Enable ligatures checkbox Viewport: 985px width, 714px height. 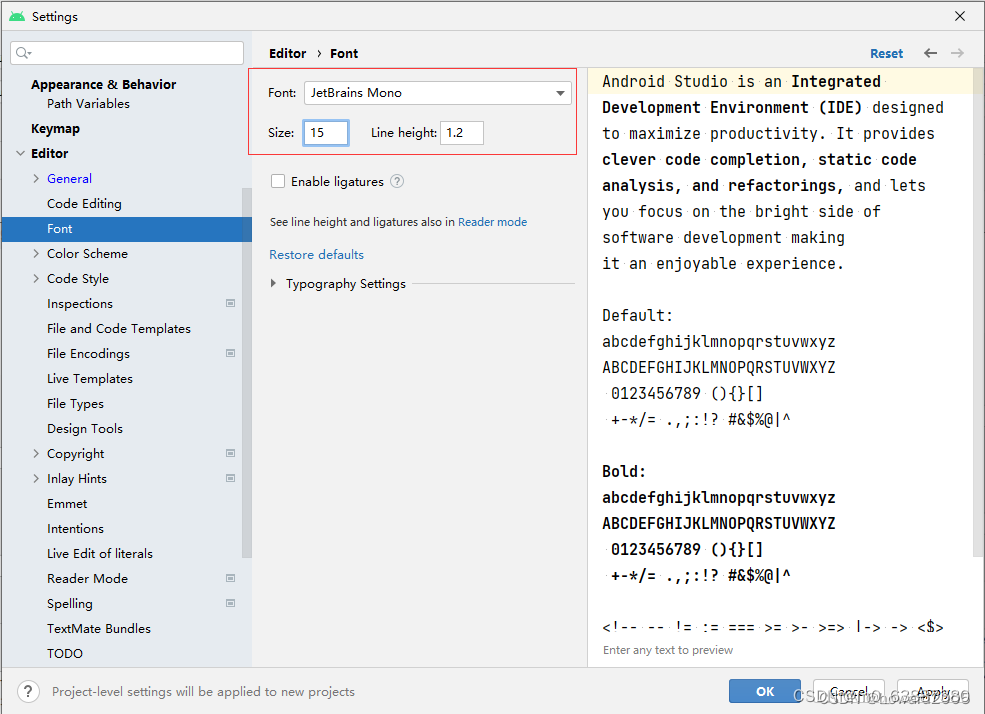pyautogui.click(x=278, y=181)
